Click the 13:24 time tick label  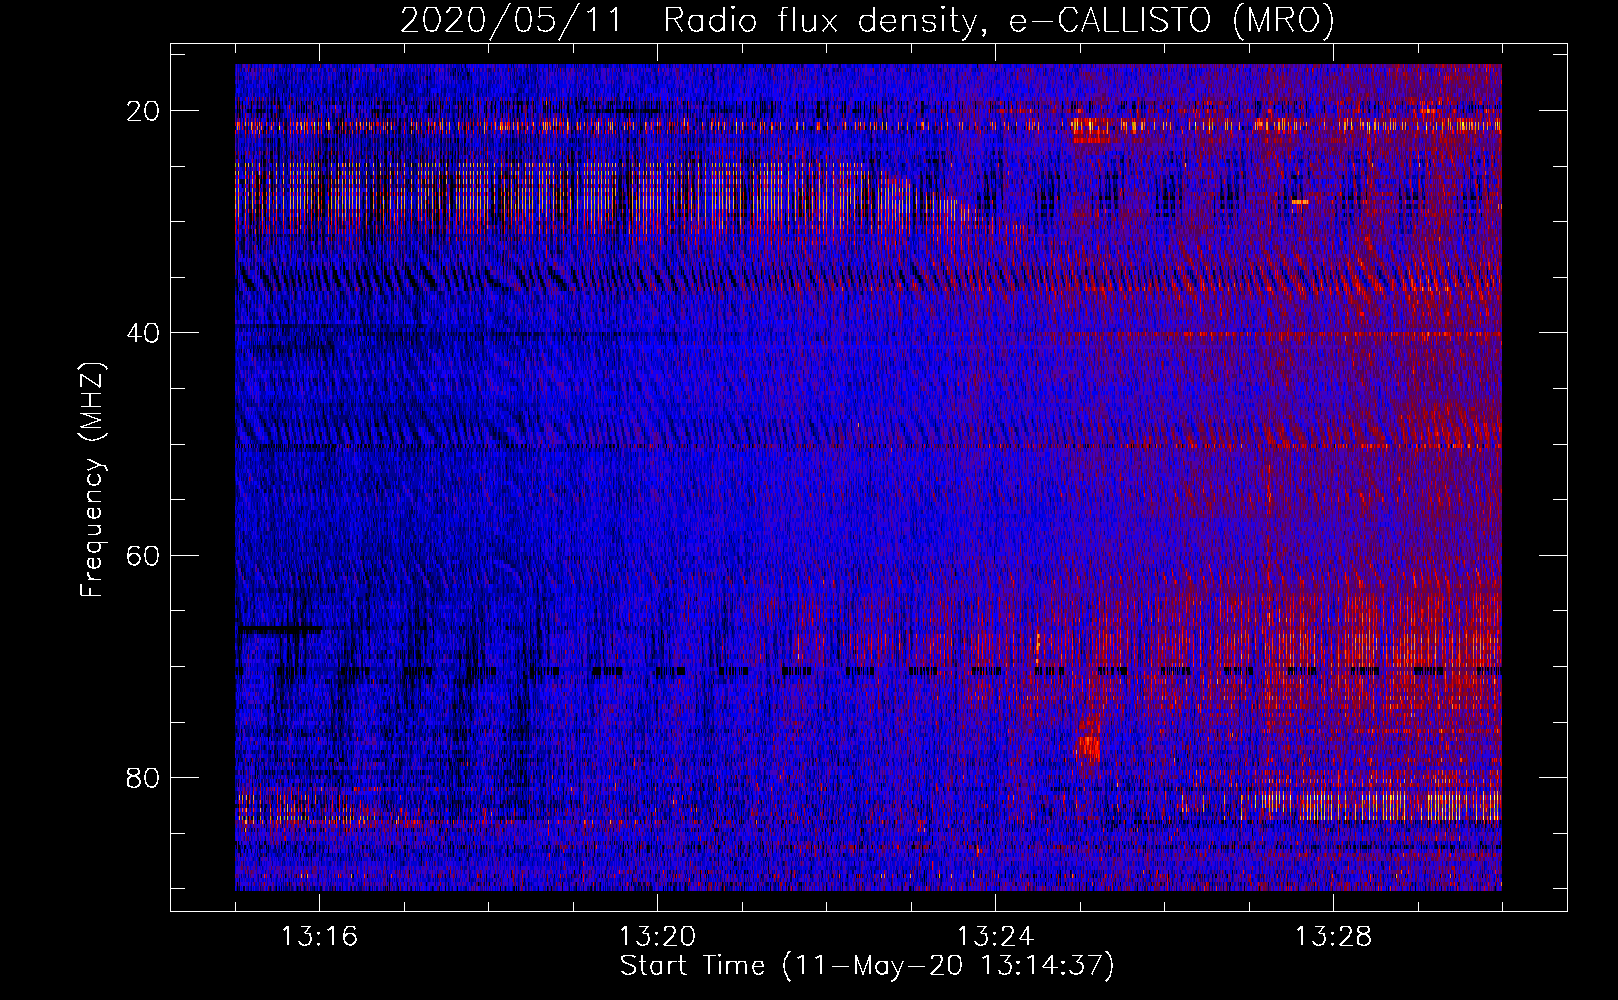point(995,937)
